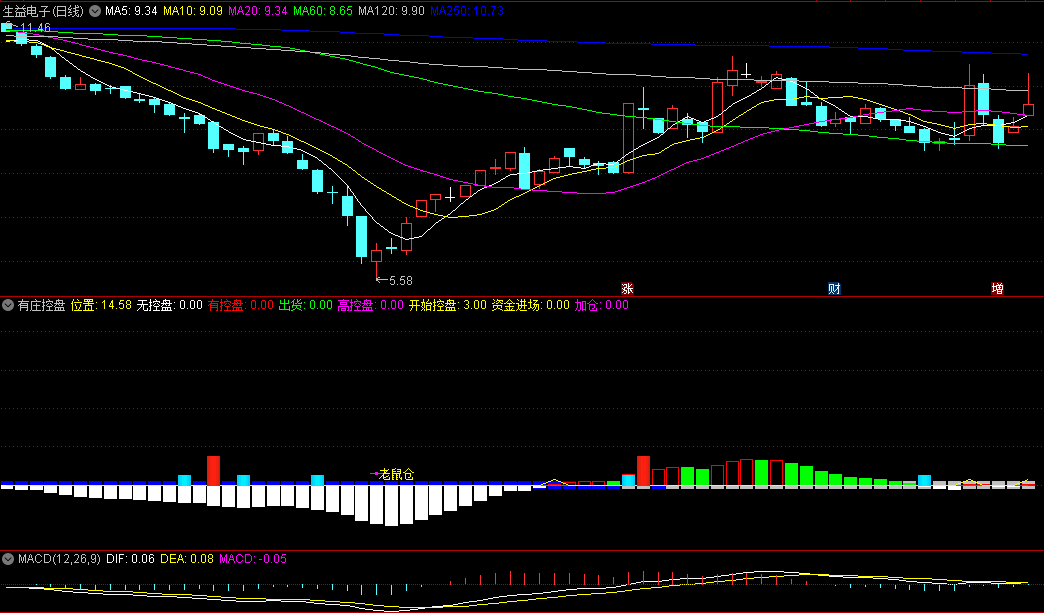Screen dimensions: 1044x613
Task: Click the 出货: 0.00 value
Action: 306,306
